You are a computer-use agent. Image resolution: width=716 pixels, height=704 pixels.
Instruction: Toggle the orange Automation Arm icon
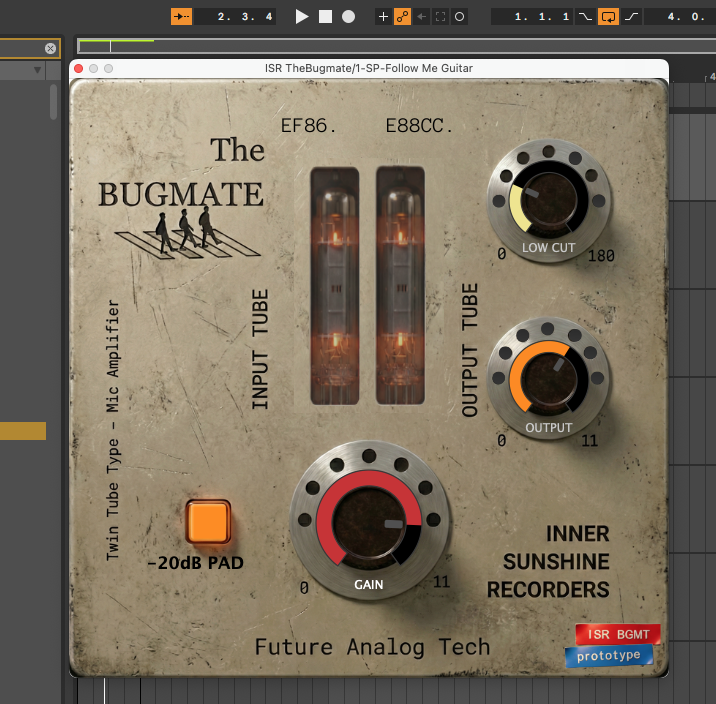pos(402,17)
